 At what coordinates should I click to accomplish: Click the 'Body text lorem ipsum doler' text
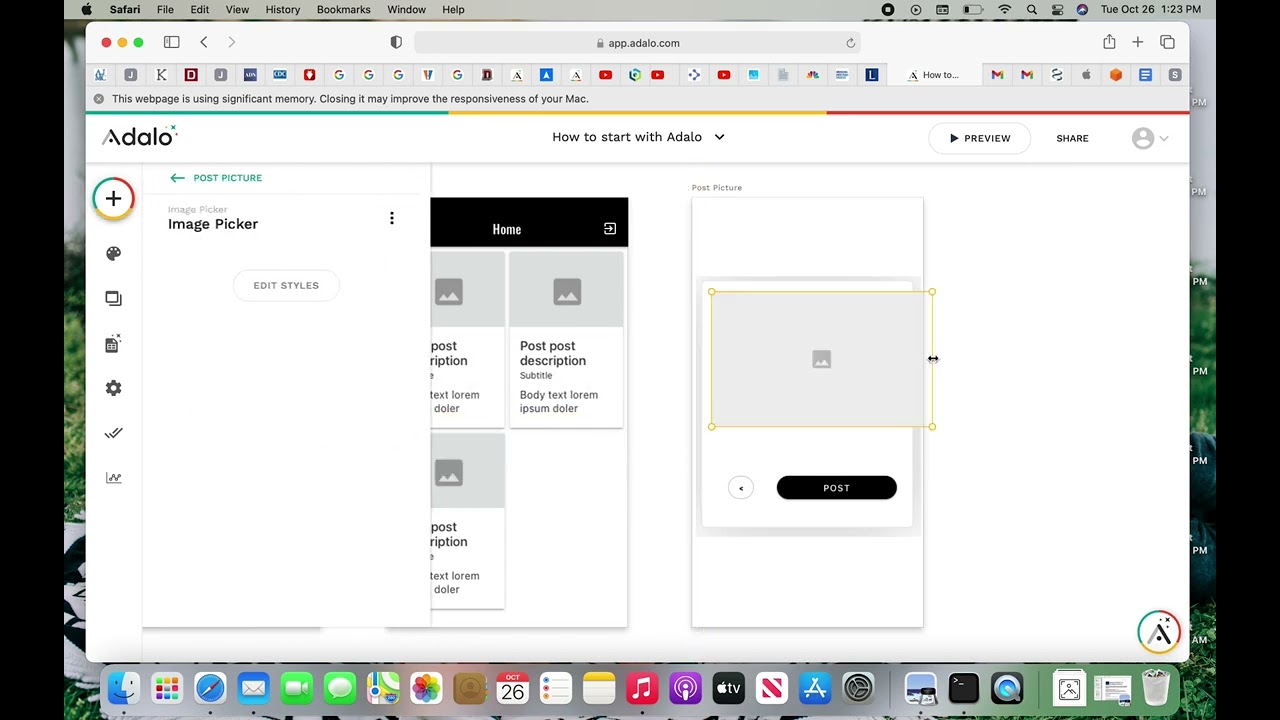559,401
